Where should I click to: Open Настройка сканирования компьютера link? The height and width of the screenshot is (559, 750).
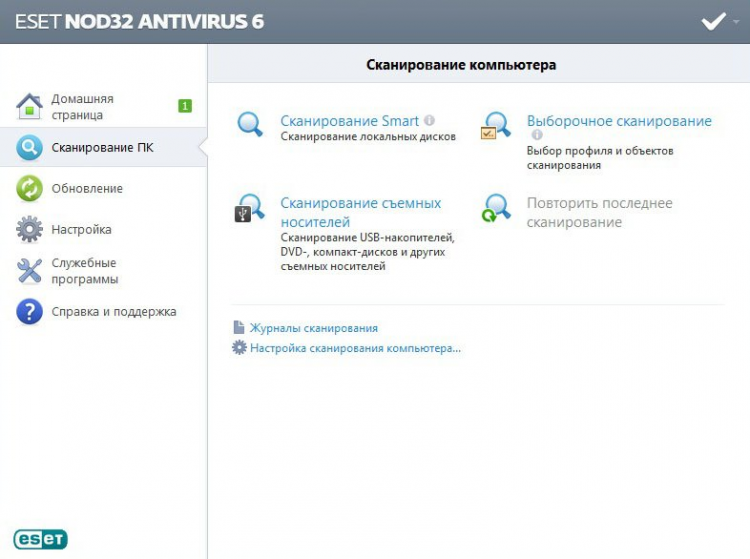355,348
